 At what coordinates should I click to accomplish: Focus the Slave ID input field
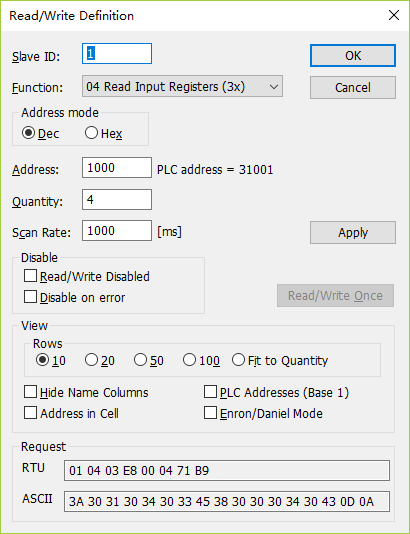pyautogui.click(x=117, y=53)
